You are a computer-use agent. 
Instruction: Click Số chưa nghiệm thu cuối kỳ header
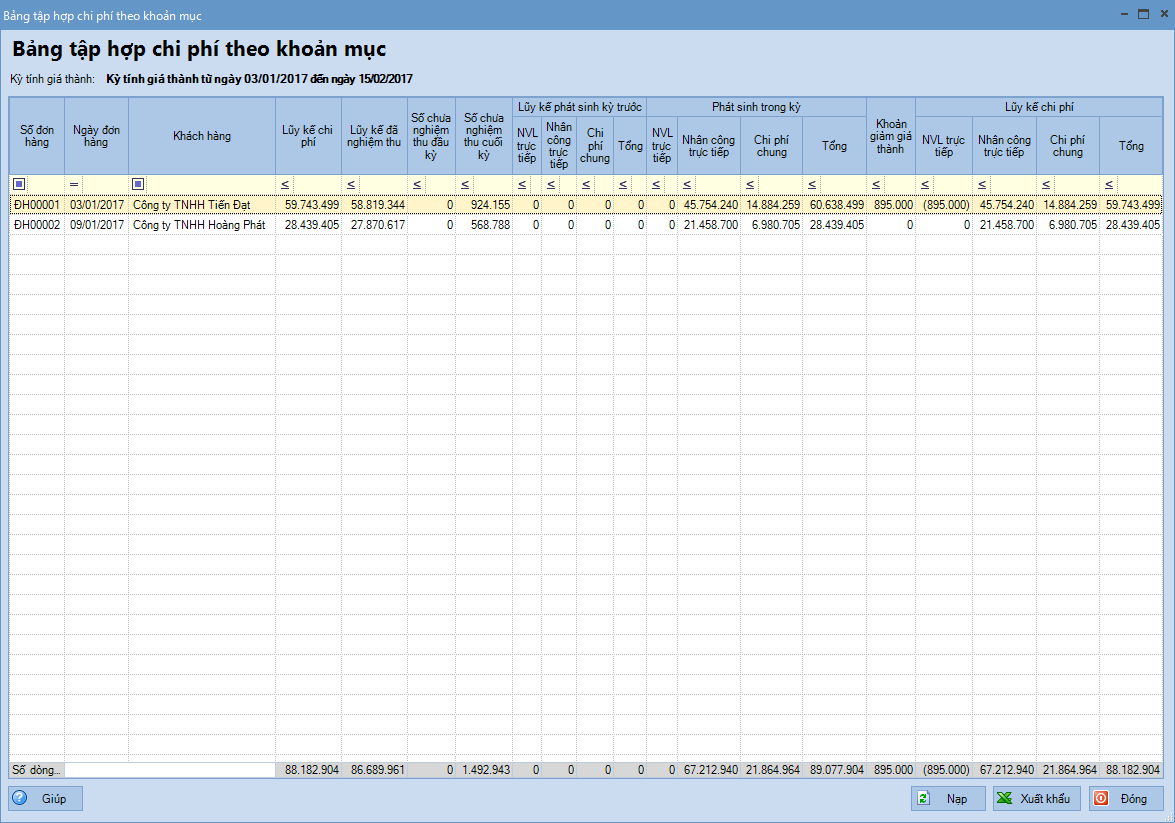tap(483, 136)
